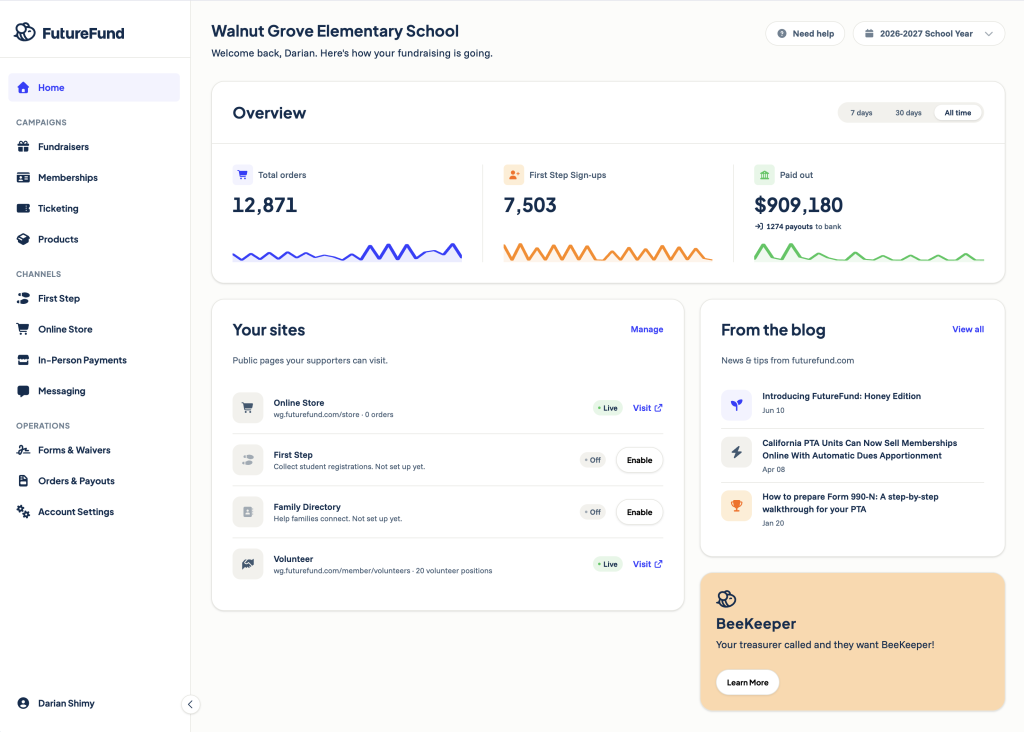This screenshot has width=1024, height=732.
Task: Click View all in From the blog
Action: coord(968,329)
